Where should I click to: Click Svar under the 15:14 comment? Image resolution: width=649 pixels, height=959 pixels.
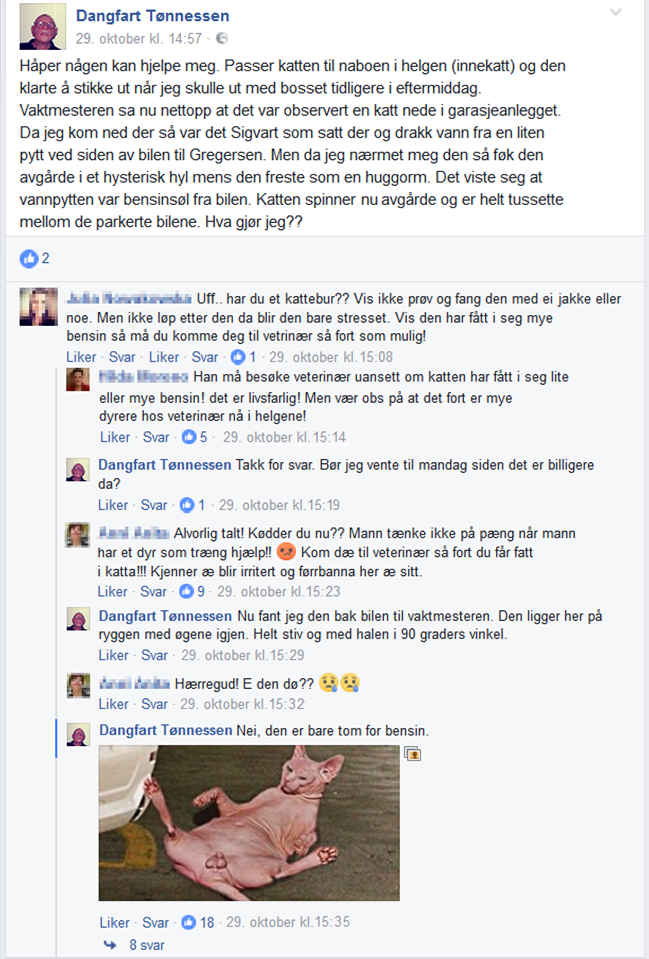point(156,437)
